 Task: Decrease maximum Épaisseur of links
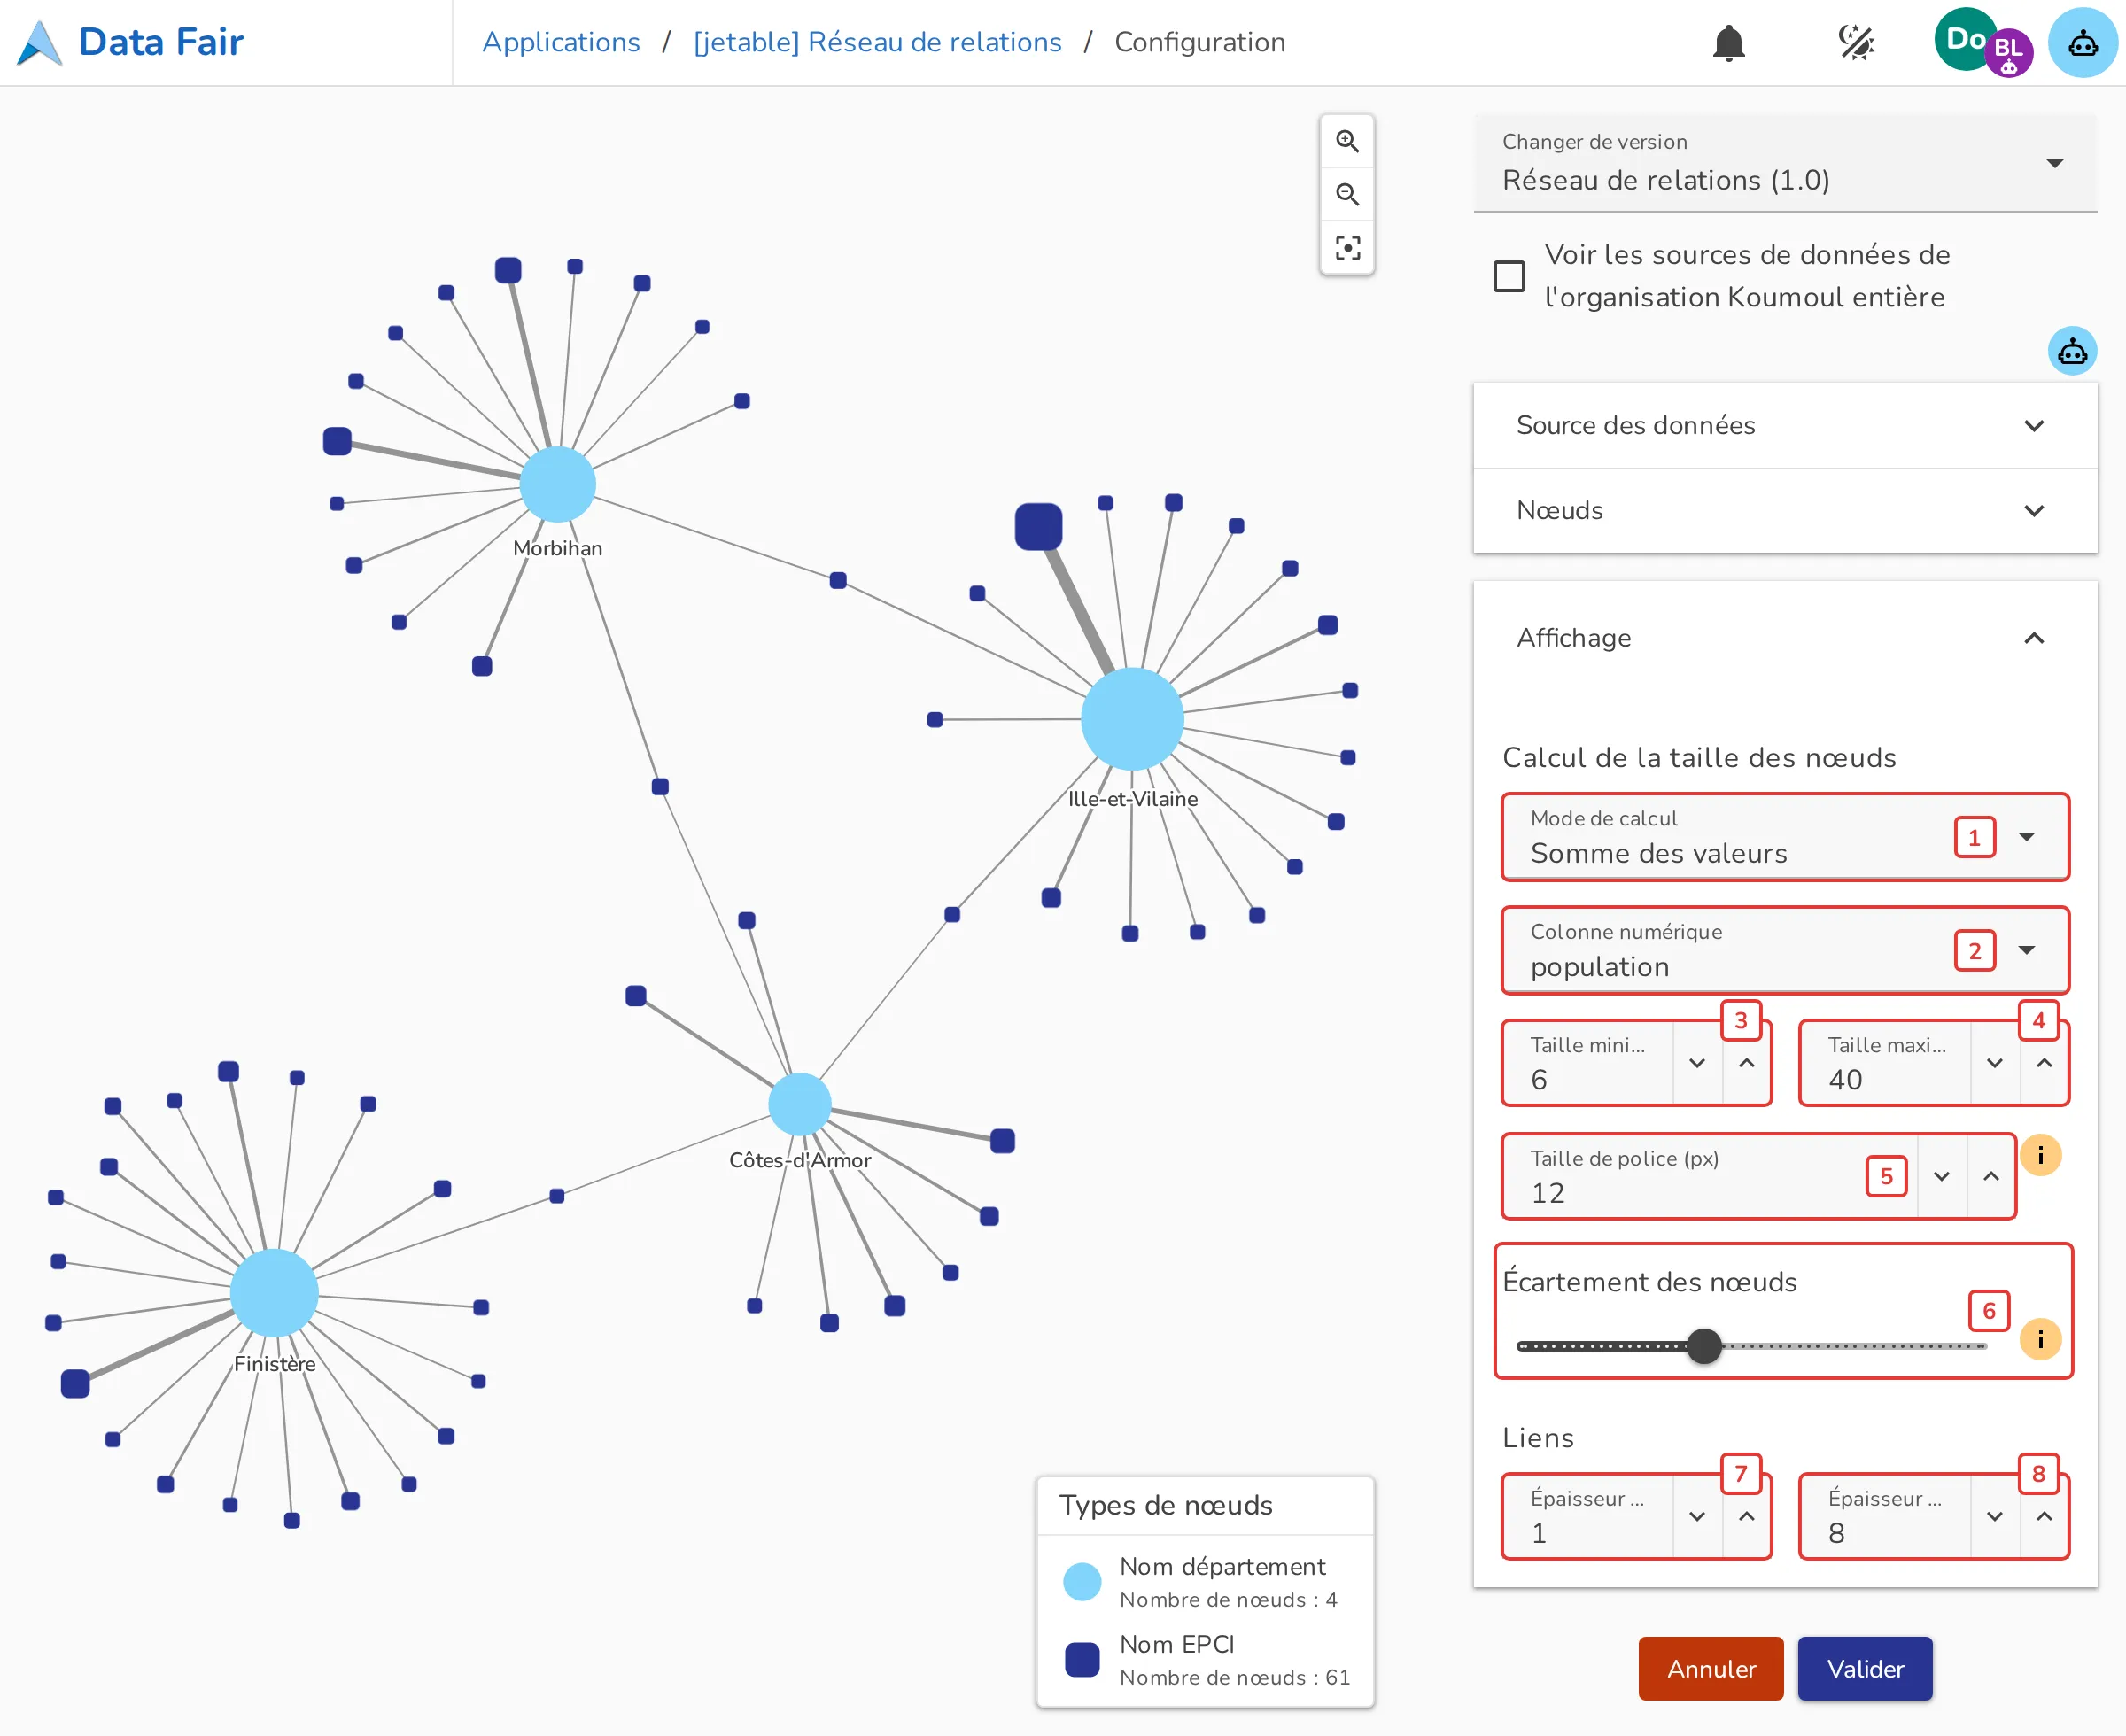tap(1995, 1516)
